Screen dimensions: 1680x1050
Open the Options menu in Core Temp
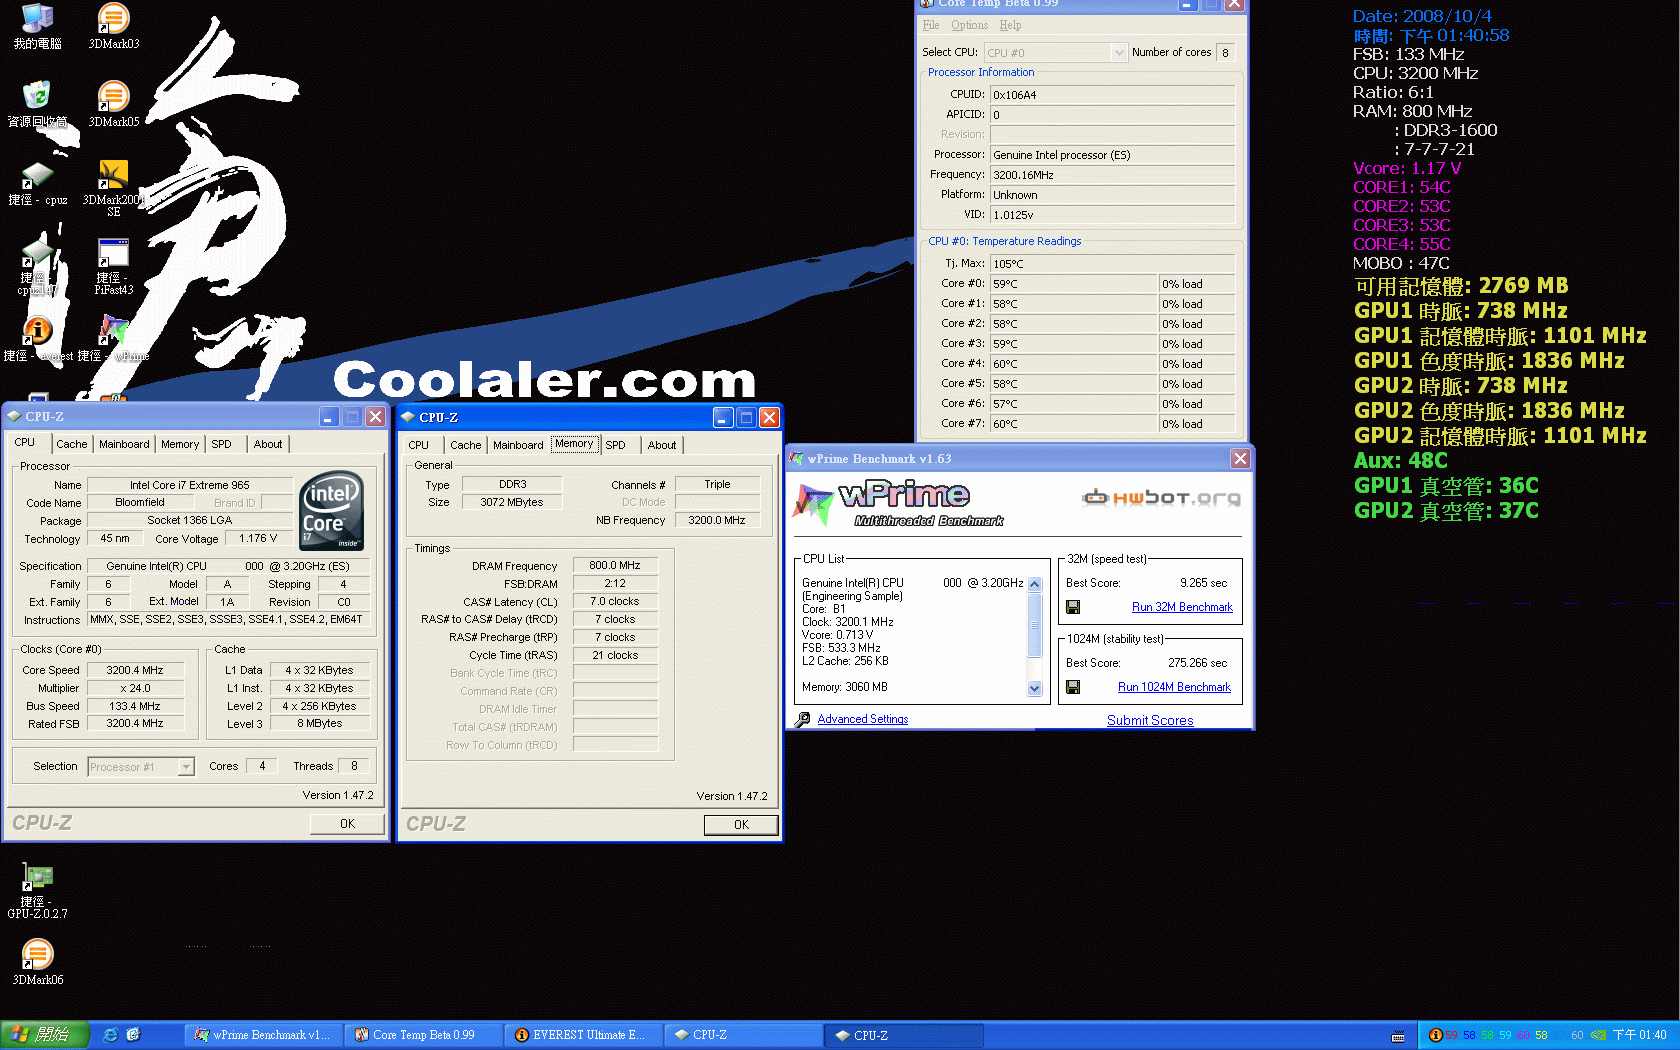coord(969,25)
